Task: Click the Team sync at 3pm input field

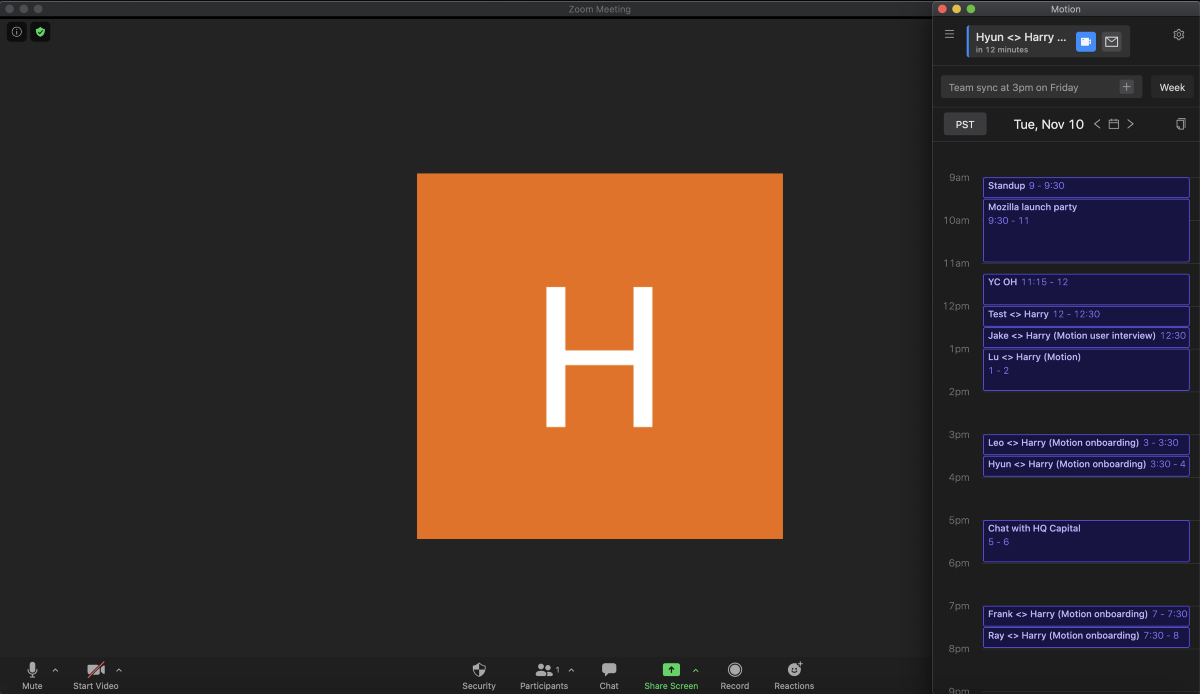Action: point(1030,87)
